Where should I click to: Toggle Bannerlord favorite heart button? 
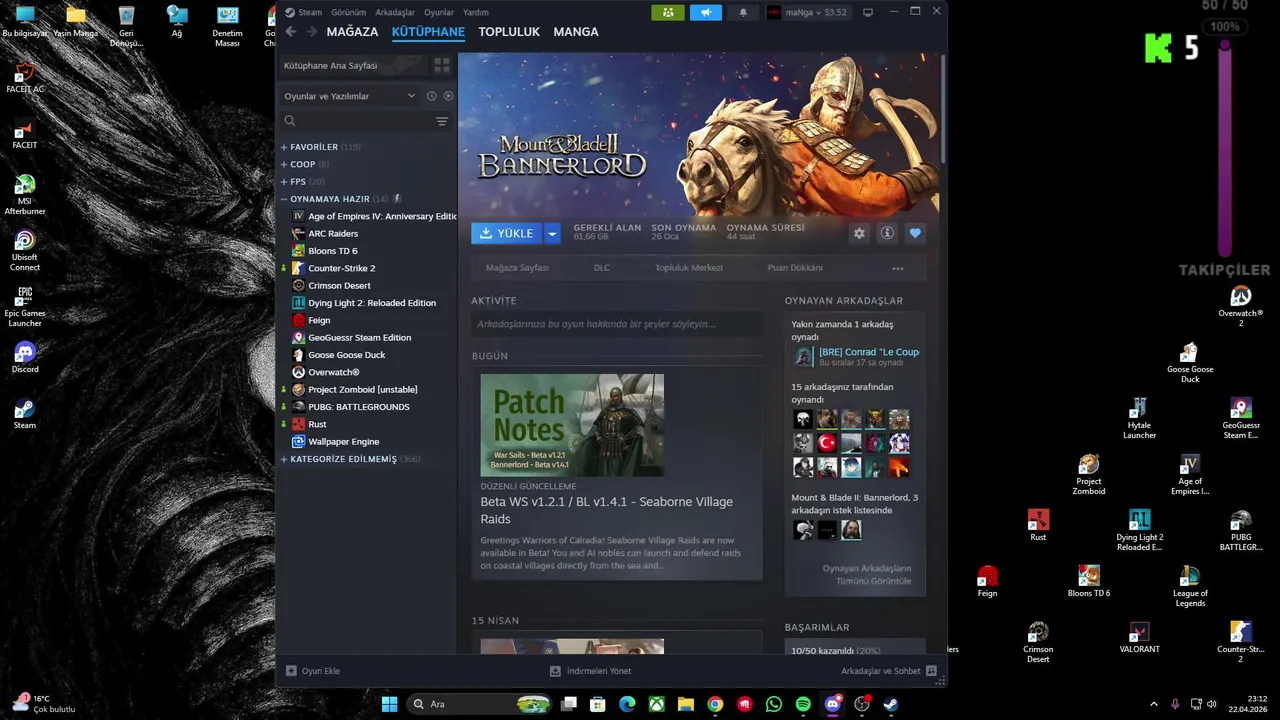tap(915, 233)
